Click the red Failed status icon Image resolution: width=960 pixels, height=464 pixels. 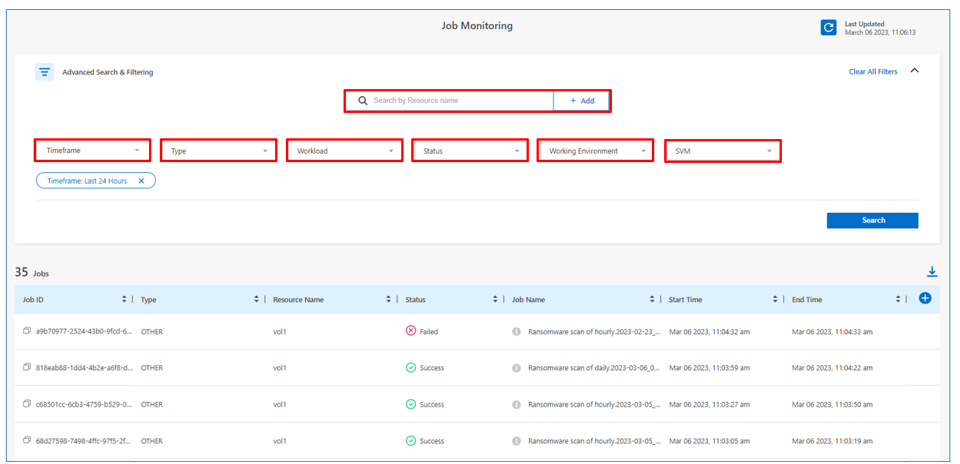[x=411, y=332]
